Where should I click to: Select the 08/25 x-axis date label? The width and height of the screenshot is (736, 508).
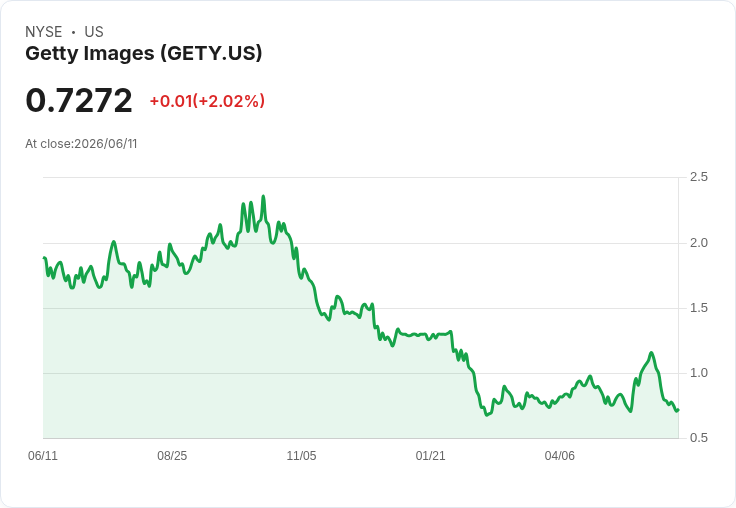tap(172, 455)
